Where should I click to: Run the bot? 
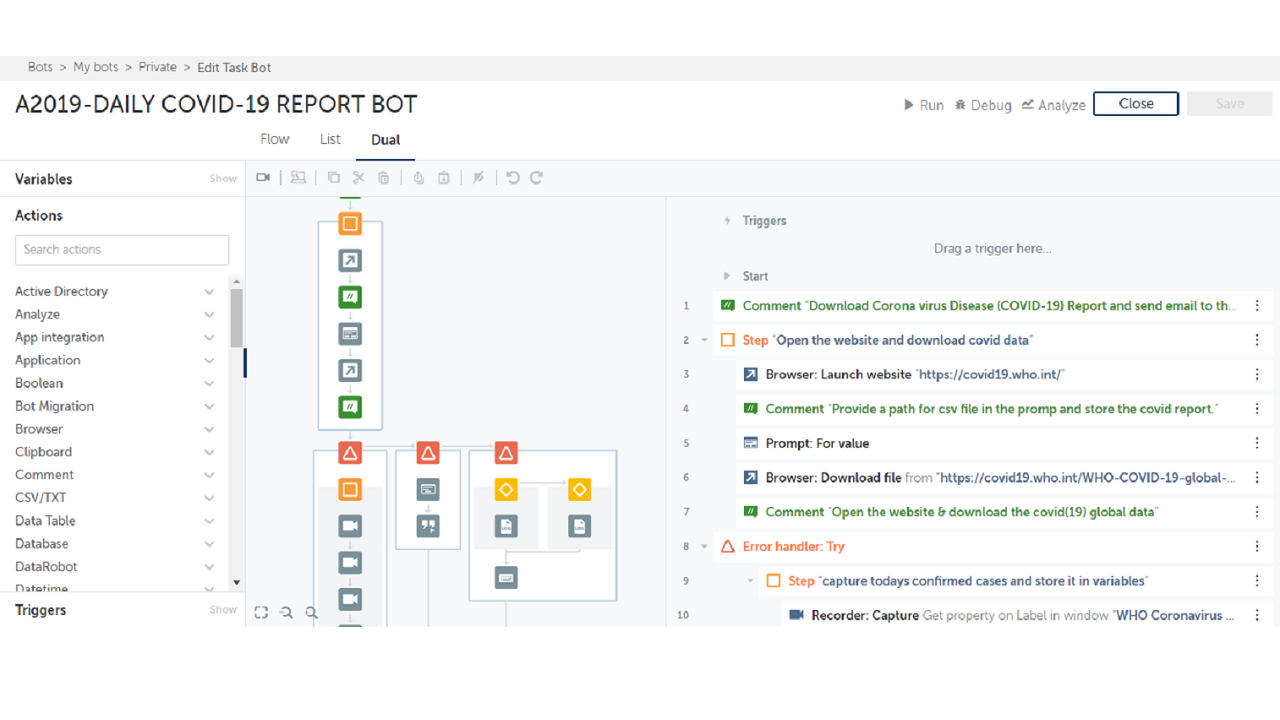[923, 105]
